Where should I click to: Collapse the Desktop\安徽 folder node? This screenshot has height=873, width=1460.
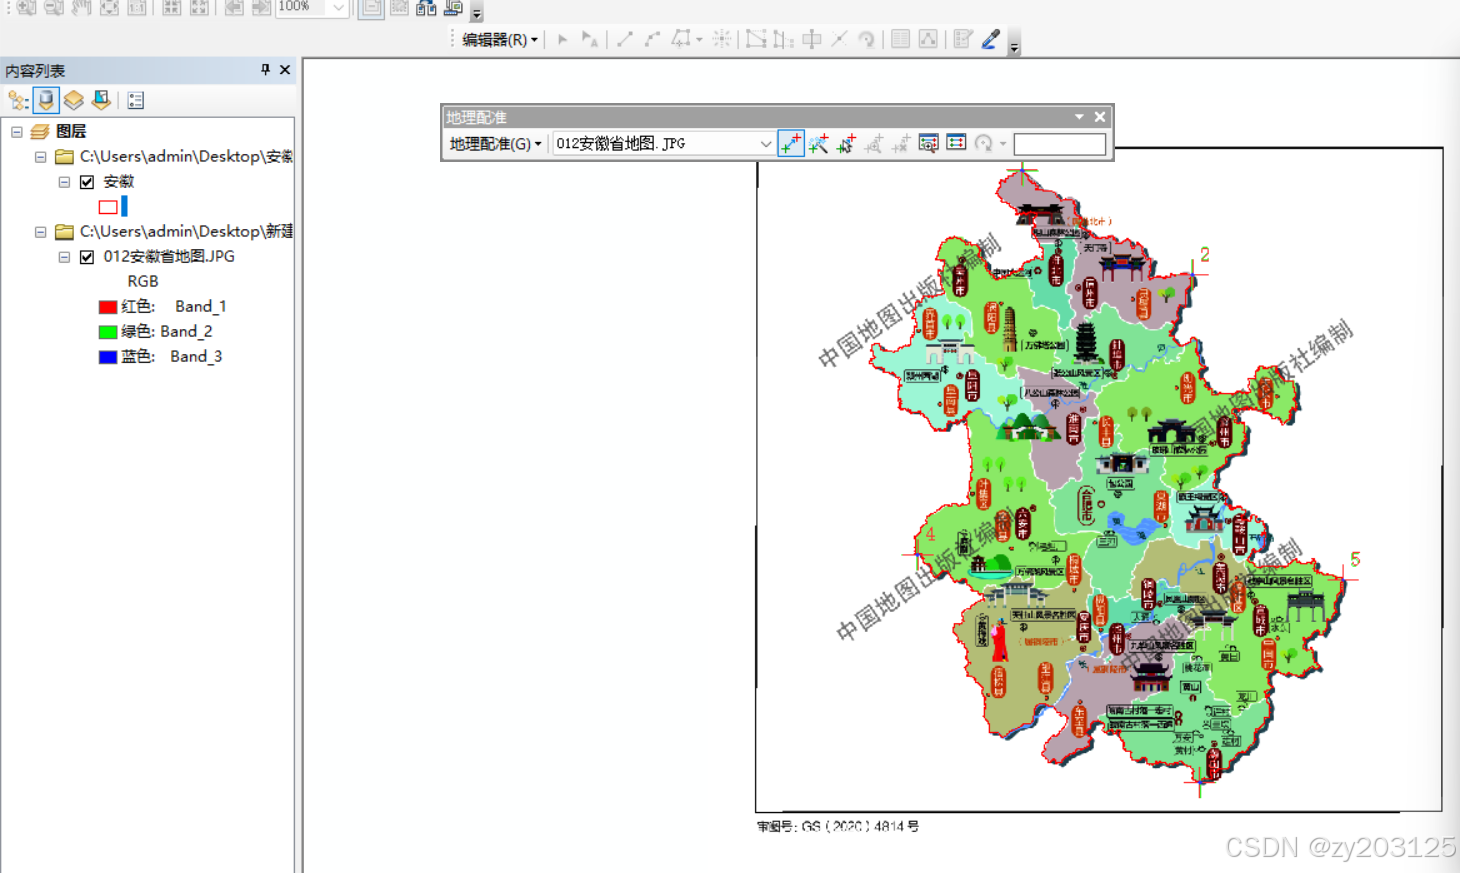tap(41, 157)
